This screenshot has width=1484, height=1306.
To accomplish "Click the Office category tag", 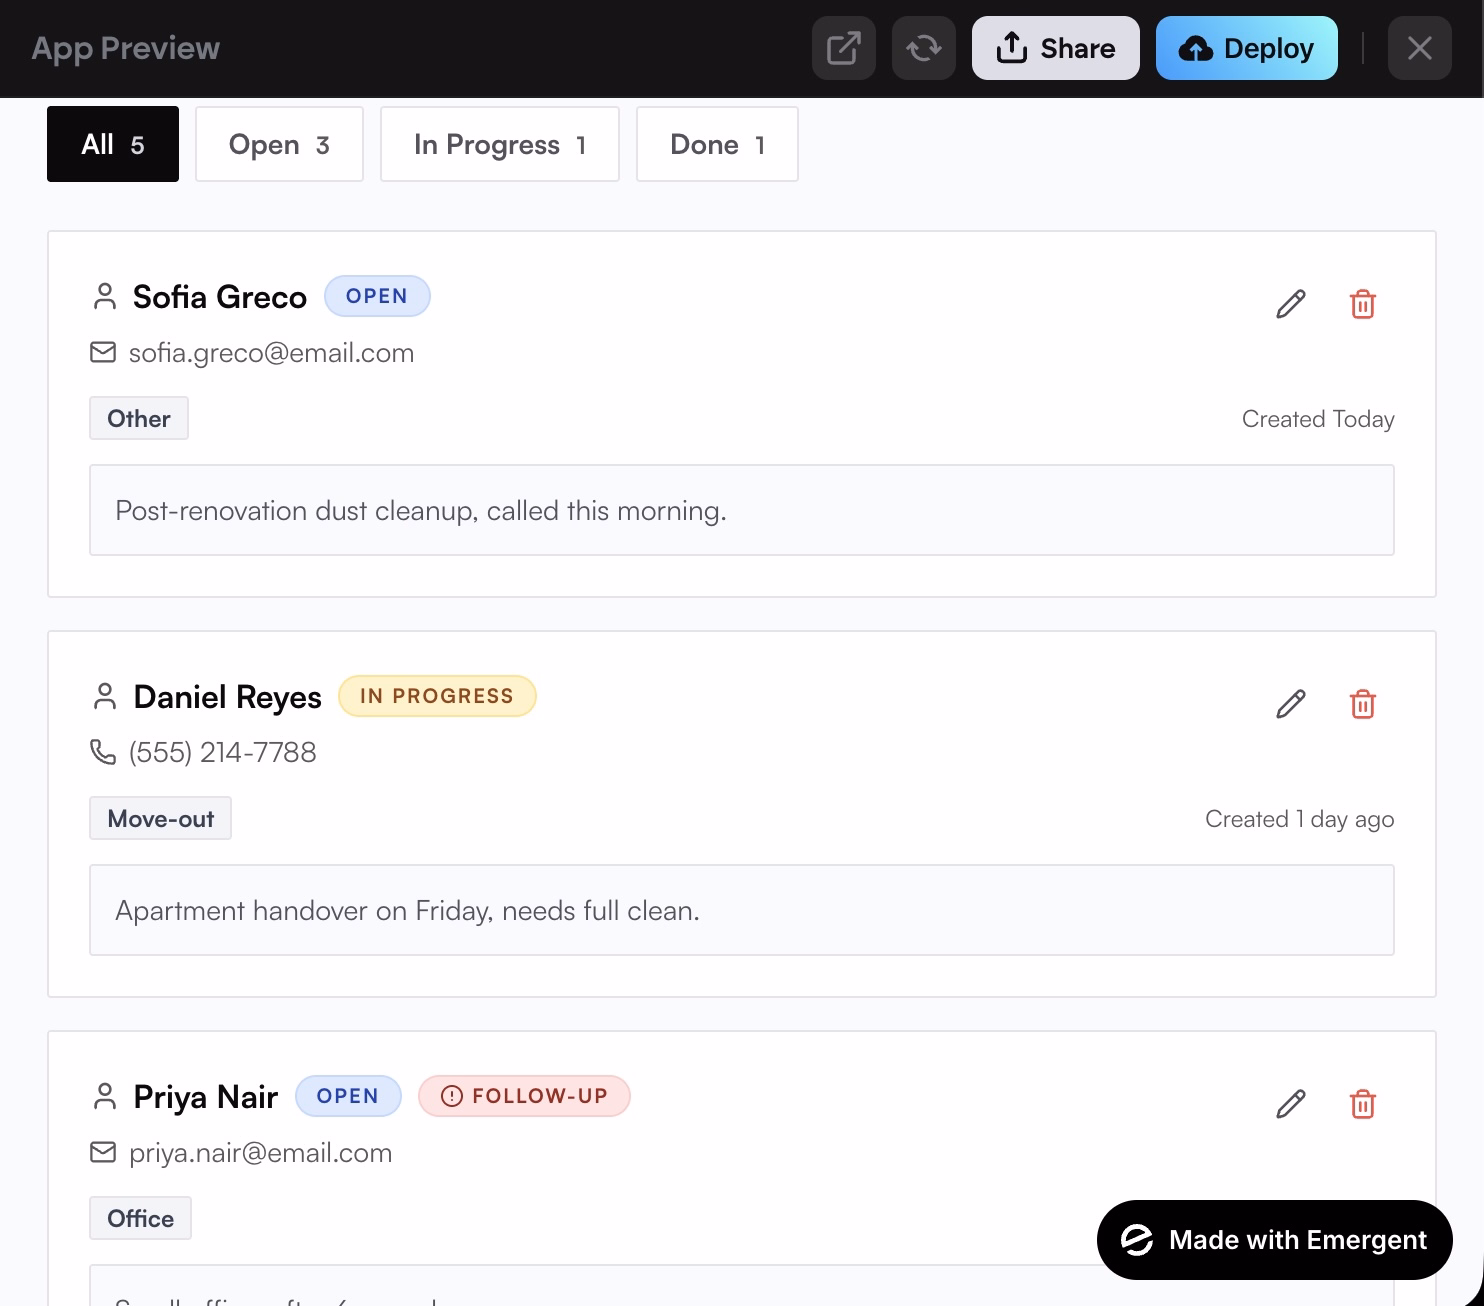I will point(140,1218).
